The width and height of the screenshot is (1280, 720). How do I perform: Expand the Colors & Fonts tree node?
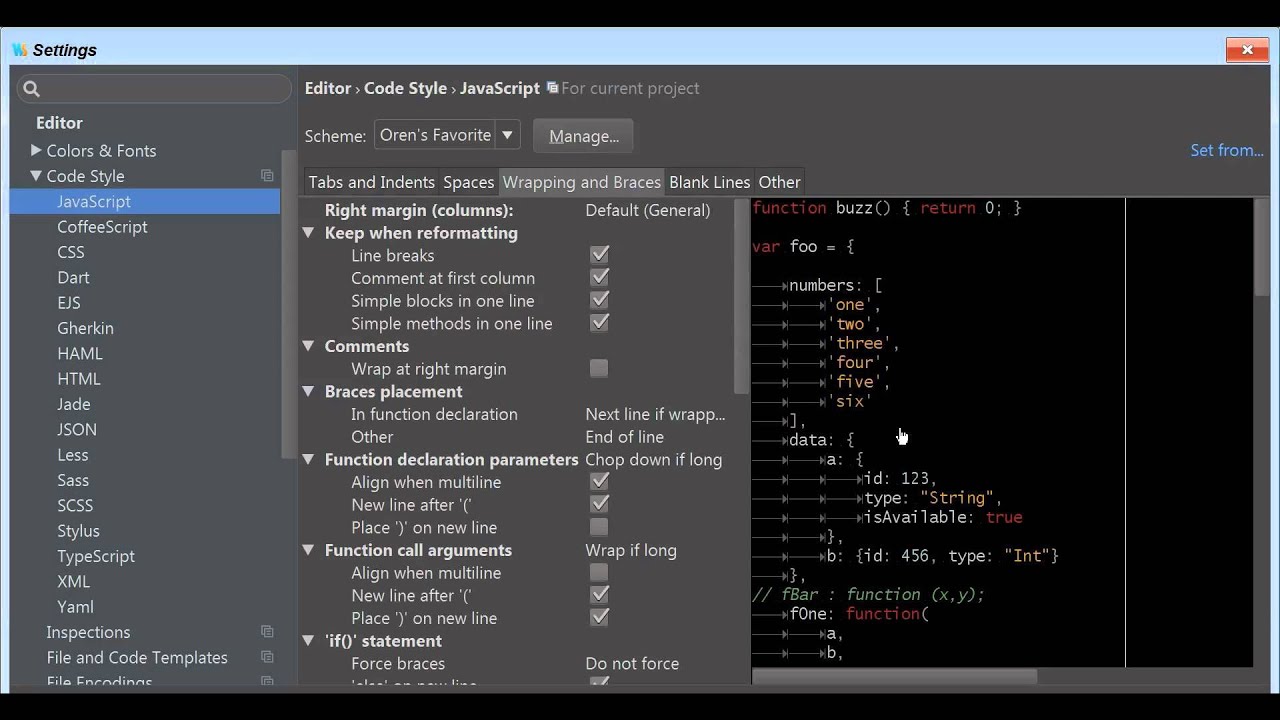[x=36, y=150]
